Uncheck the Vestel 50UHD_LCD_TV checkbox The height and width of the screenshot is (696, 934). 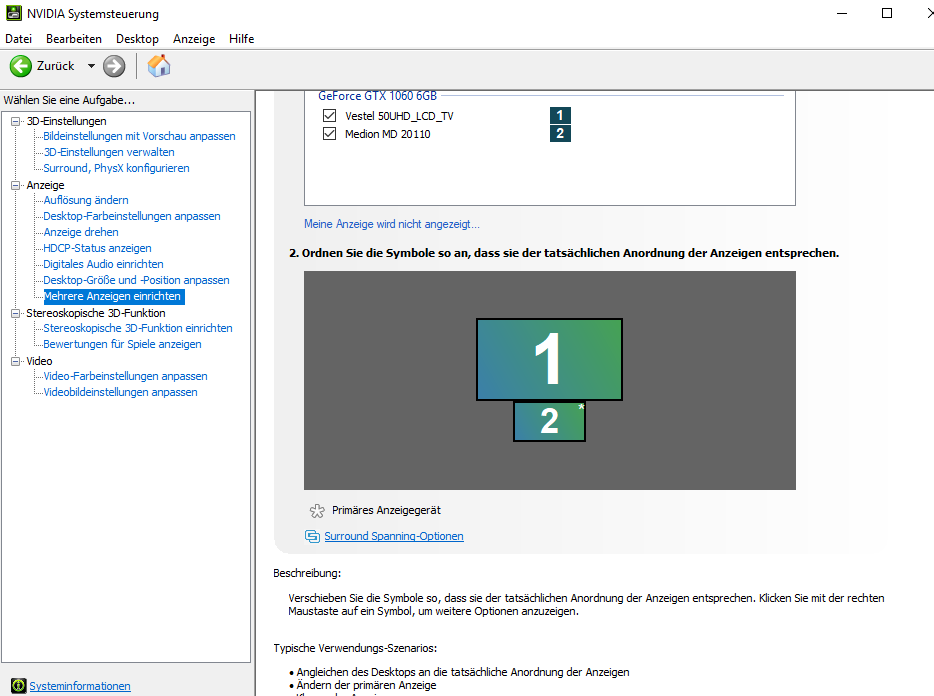tap(329, 115)
